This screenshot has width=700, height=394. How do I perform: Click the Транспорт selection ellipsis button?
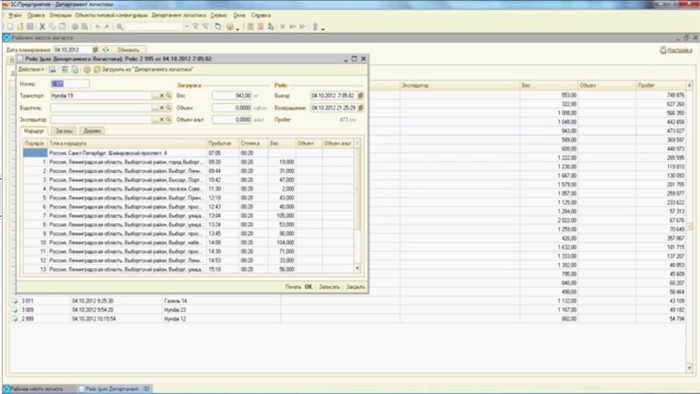[x=155, y=95]
